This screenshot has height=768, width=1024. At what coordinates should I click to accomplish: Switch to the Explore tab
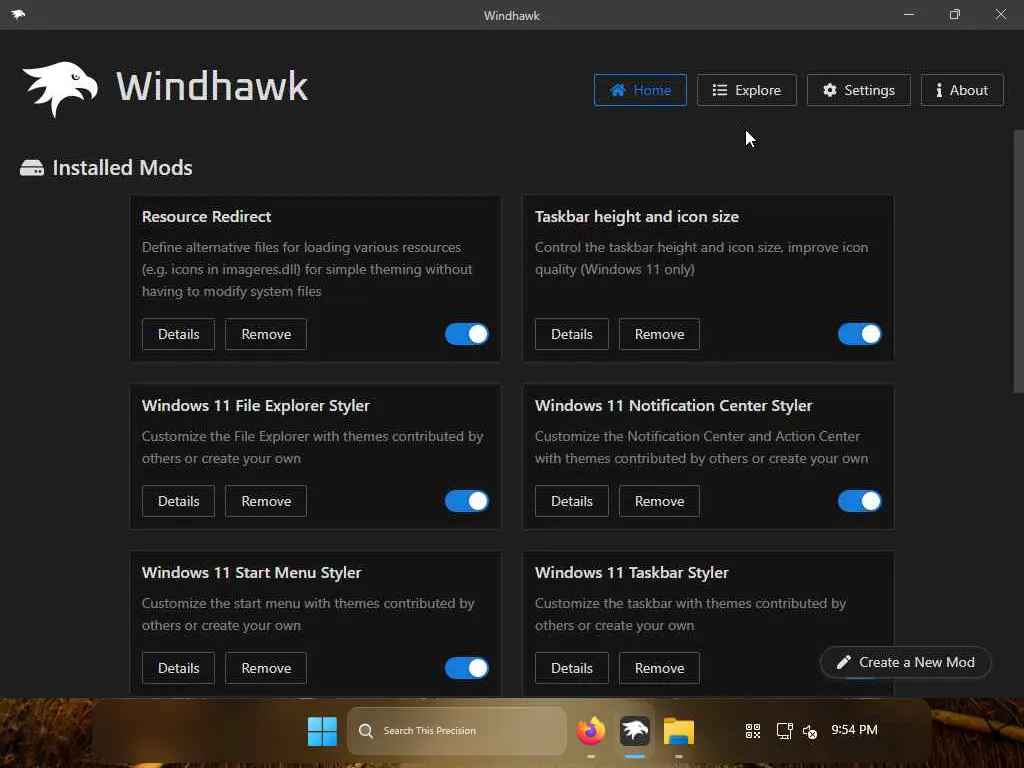pyautogui.click(x=746, y=90)
